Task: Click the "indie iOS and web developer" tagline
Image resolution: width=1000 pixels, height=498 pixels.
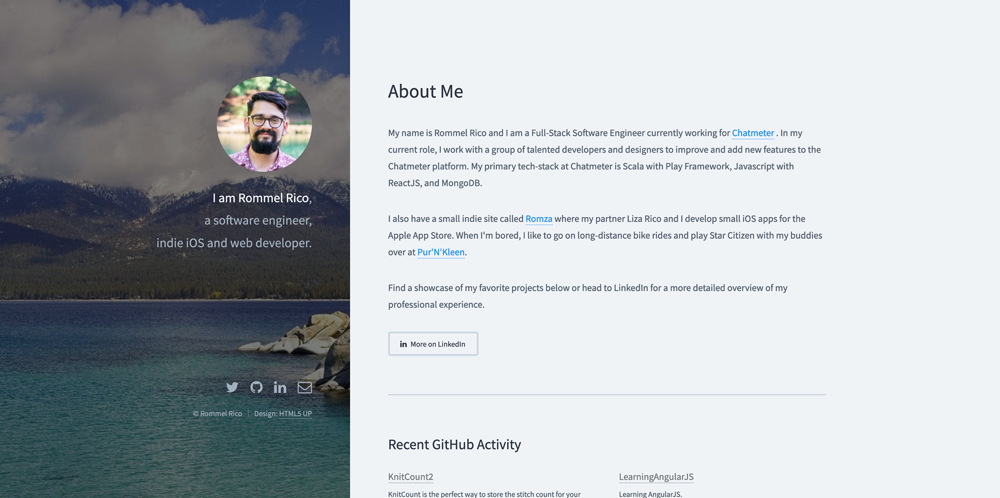Action: pyautogui.click(x=234, y=243)
